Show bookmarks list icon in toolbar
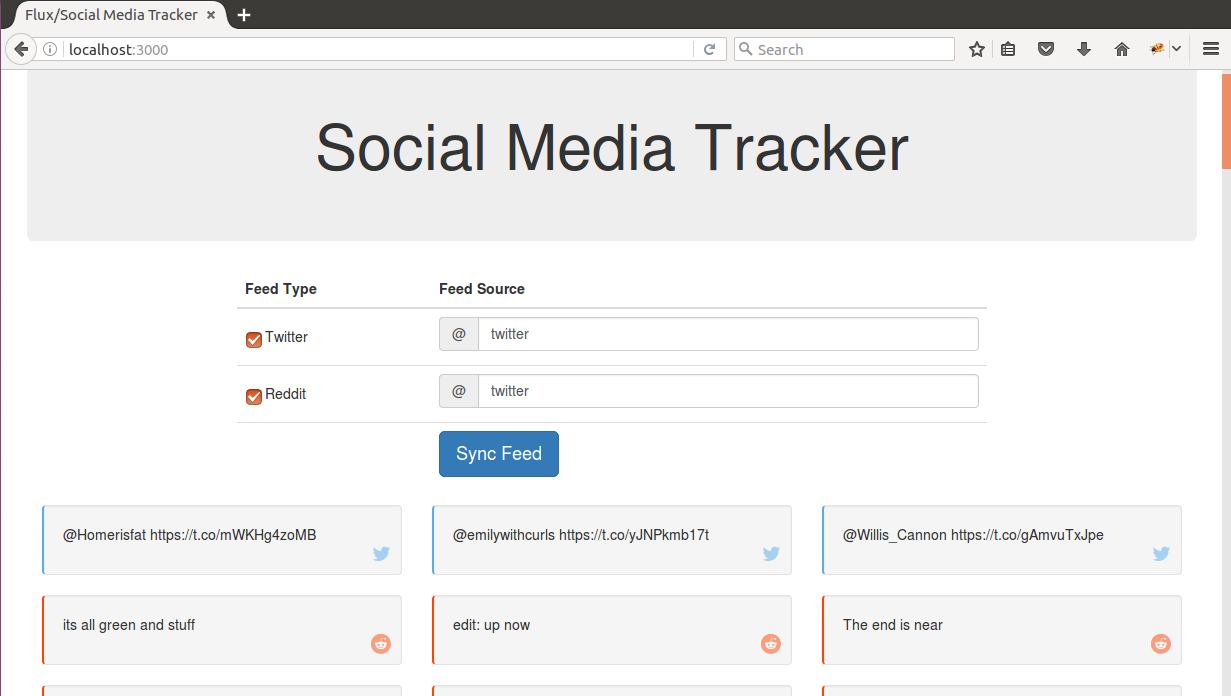Viewport: 1231px width, 696px height. [1008, 49]
